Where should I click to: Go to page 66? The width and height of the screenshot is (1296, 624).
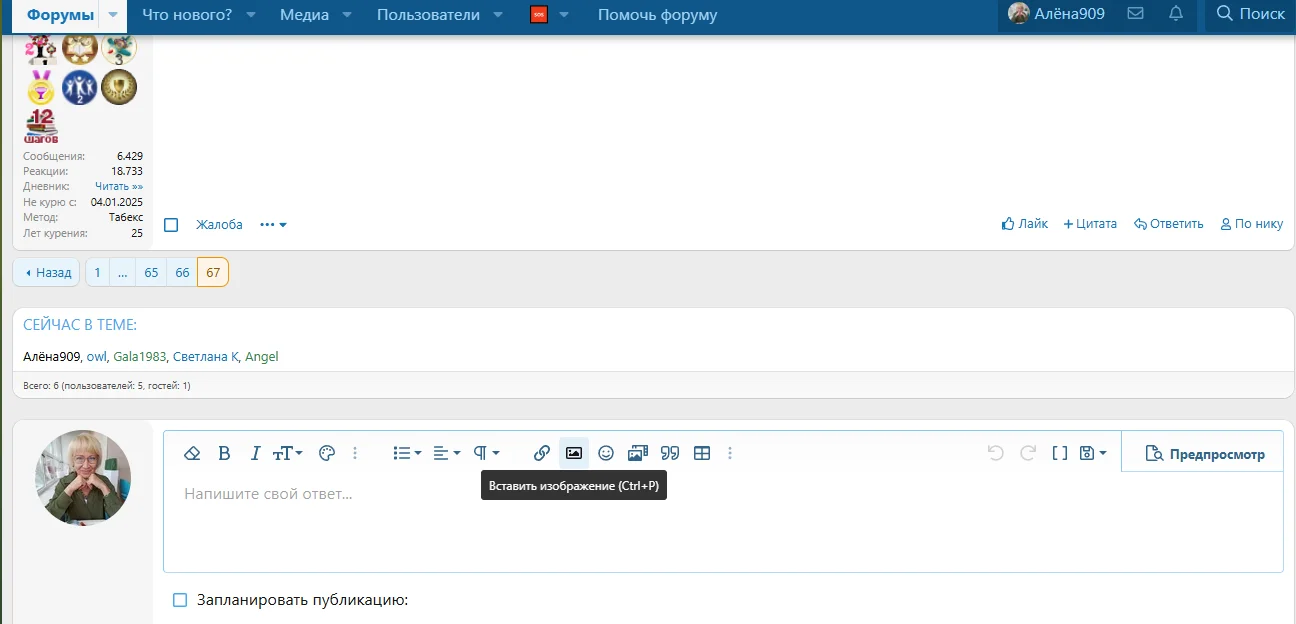[x=182, y=272]
